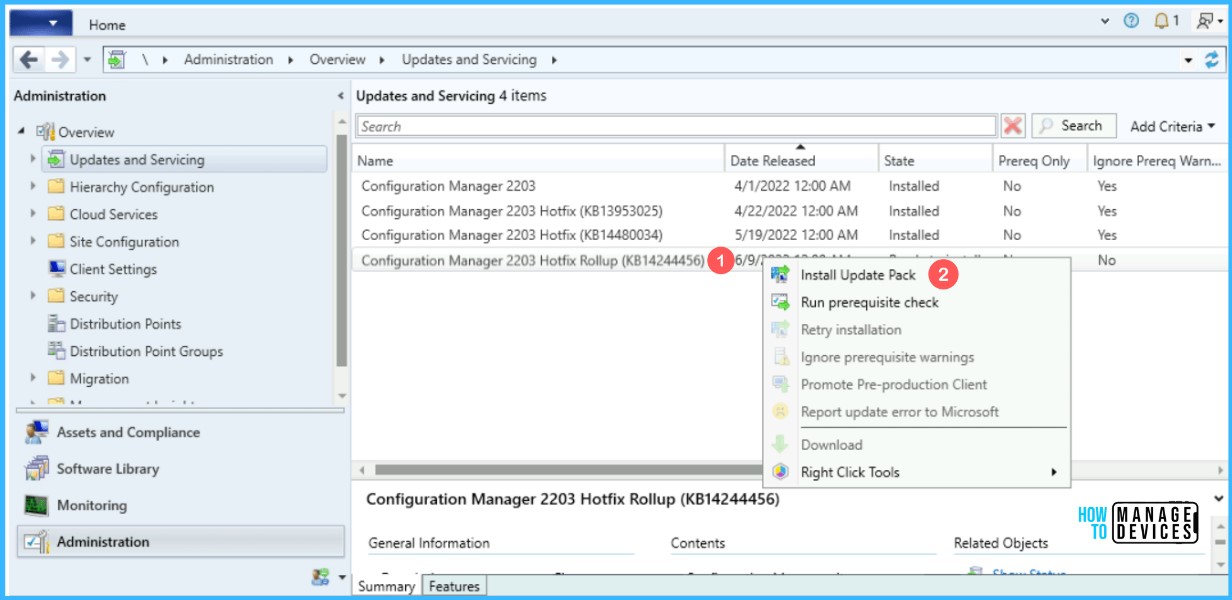Click the back navigation arrow
This screenshot has width=1232, height=600.
pyautogui.click(x=29, y=60)
